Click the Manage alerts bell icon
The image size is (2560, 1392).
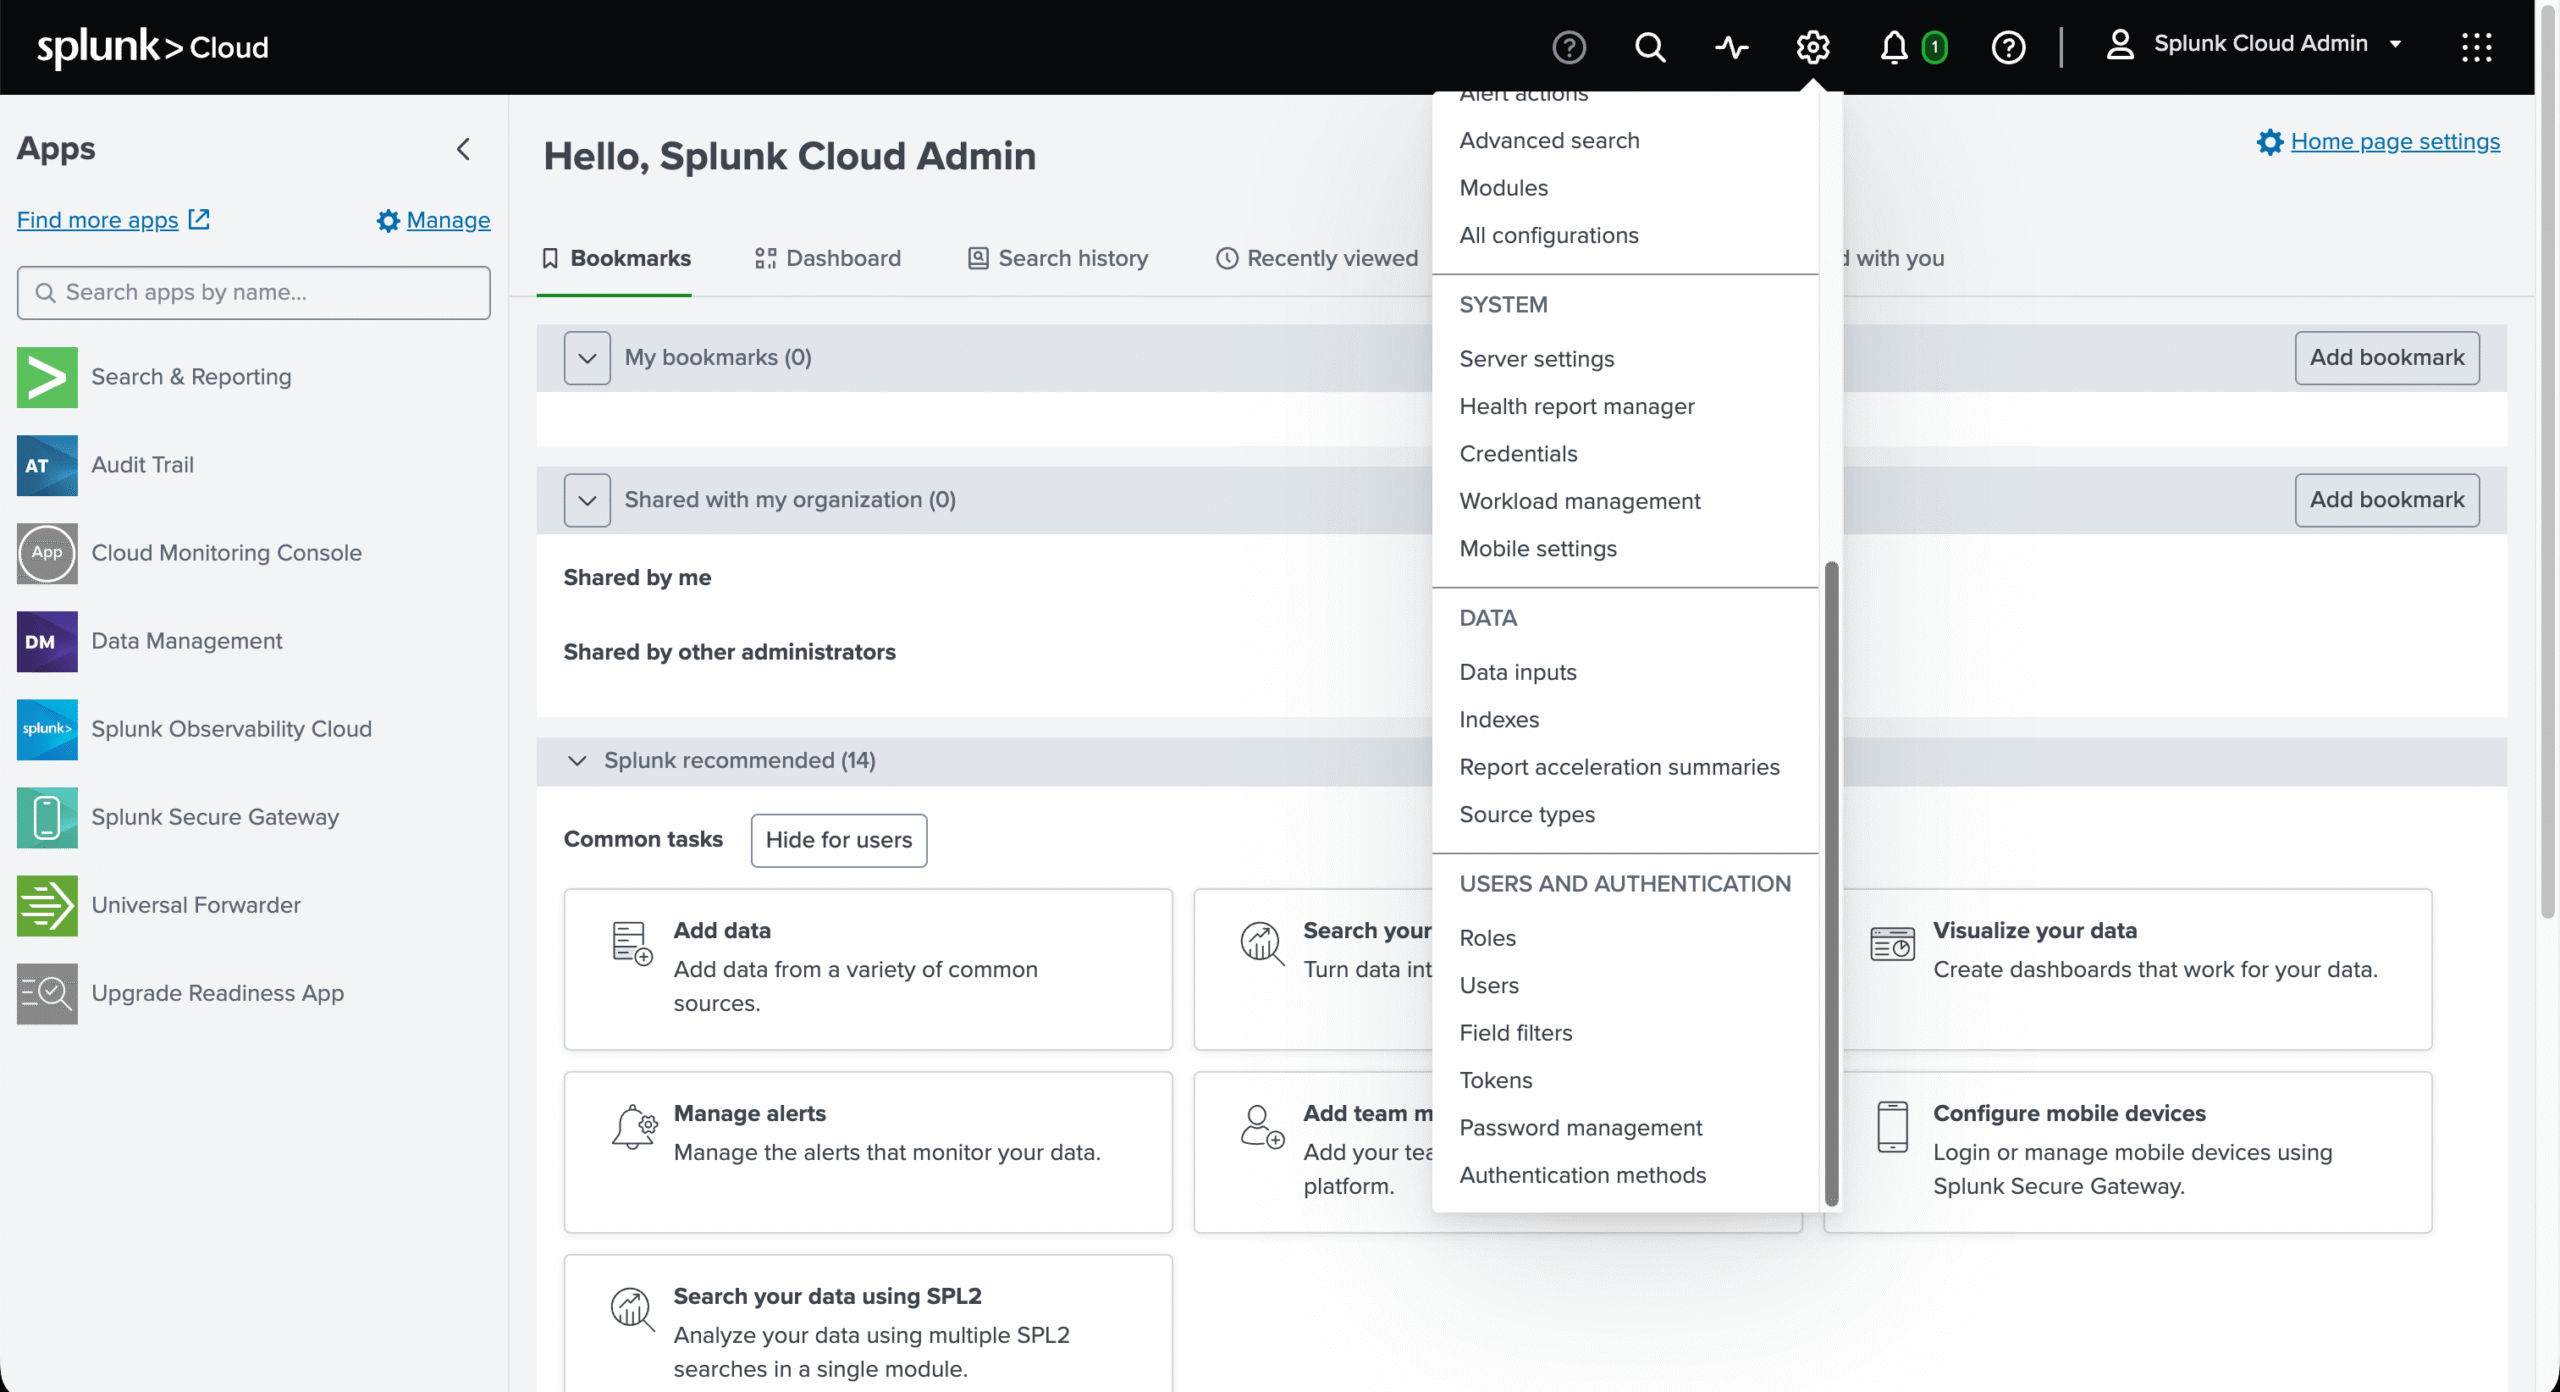point(634,1126)
